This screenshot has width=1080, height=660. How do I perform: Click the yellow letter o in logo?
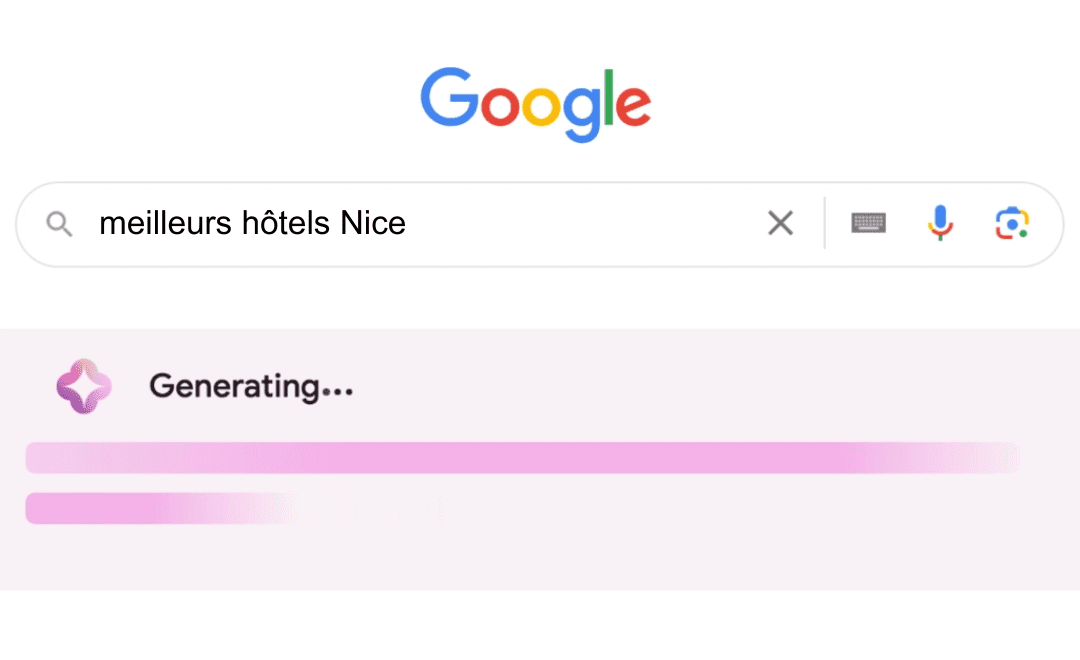pos(542,105)
